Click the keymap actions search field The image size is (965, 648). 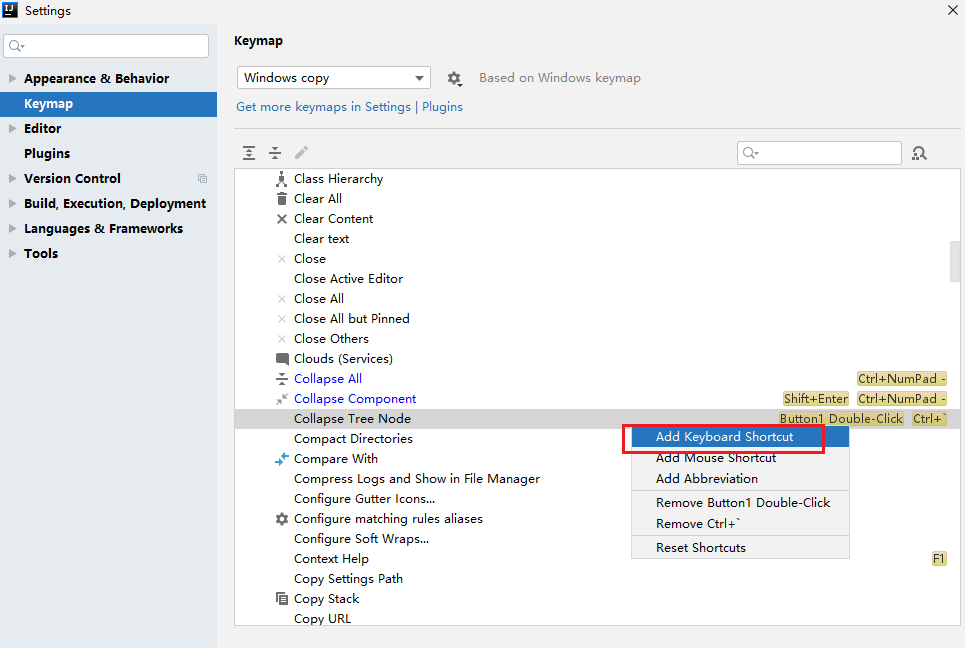[819, 153]
